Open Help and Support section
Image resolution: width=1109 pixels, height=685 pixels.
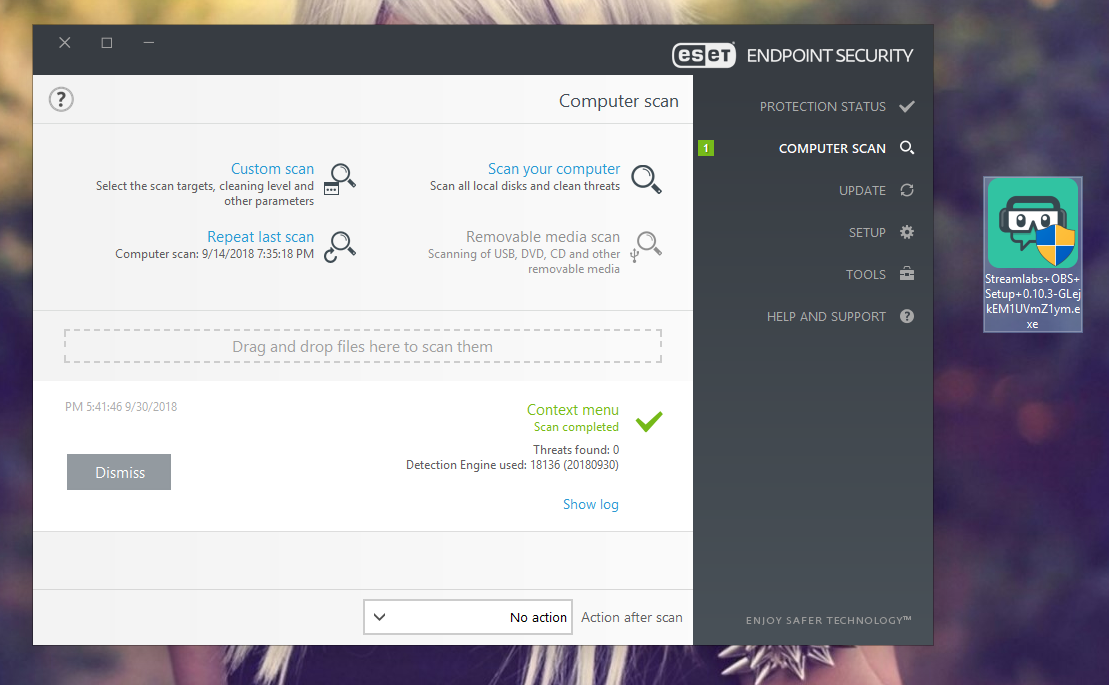(826, 317)
